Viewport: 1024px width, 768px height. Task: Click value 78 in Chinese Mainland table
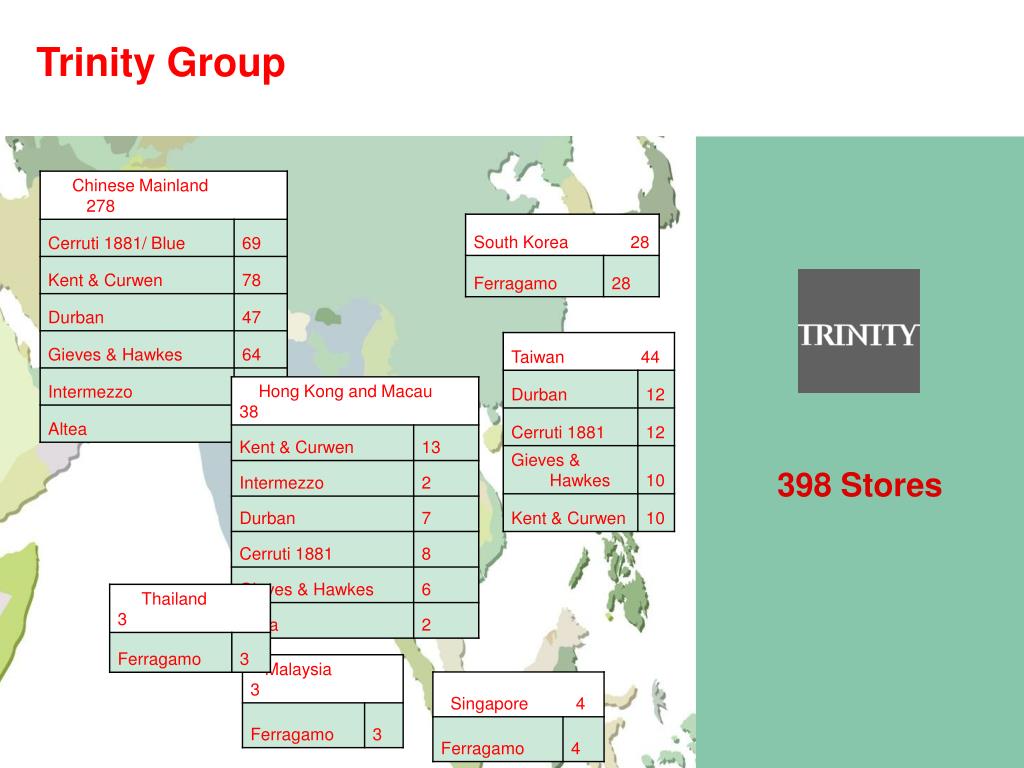261,275
